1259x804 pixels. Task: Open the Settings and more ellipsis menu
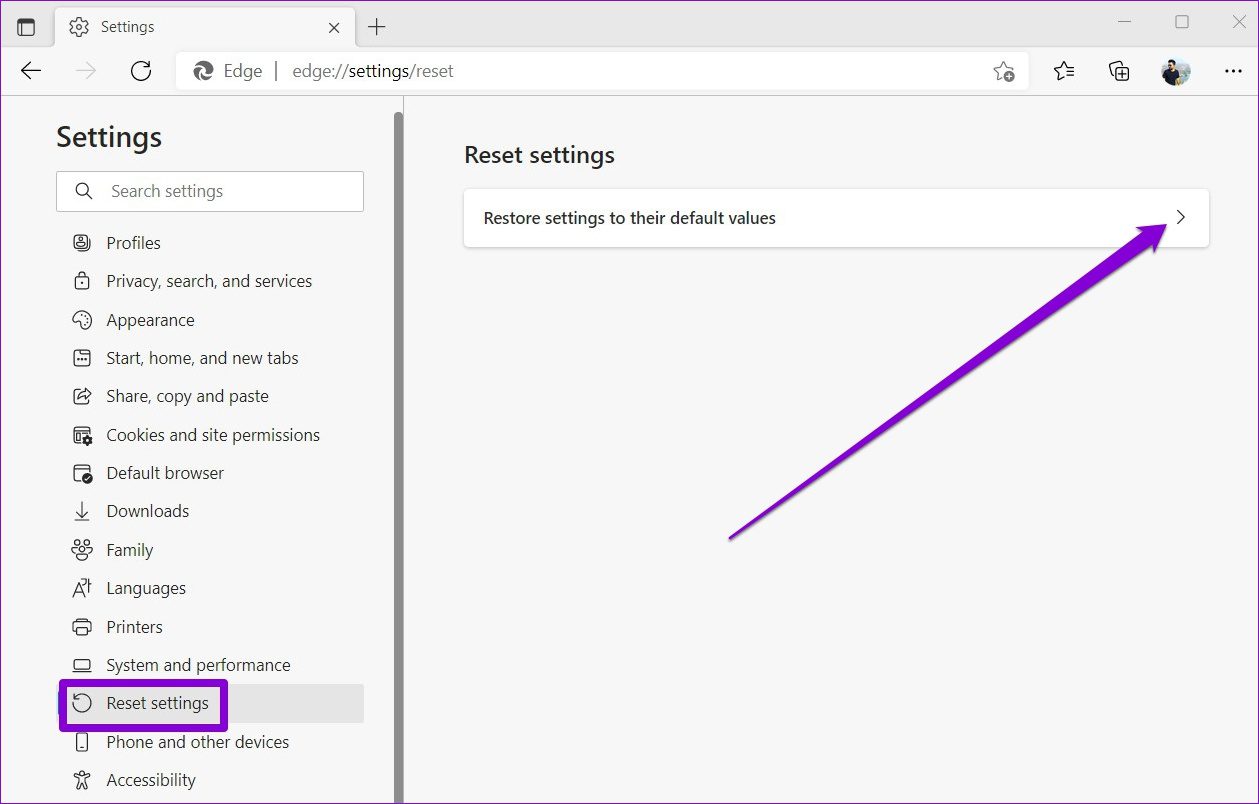(x=1232, y=71)
